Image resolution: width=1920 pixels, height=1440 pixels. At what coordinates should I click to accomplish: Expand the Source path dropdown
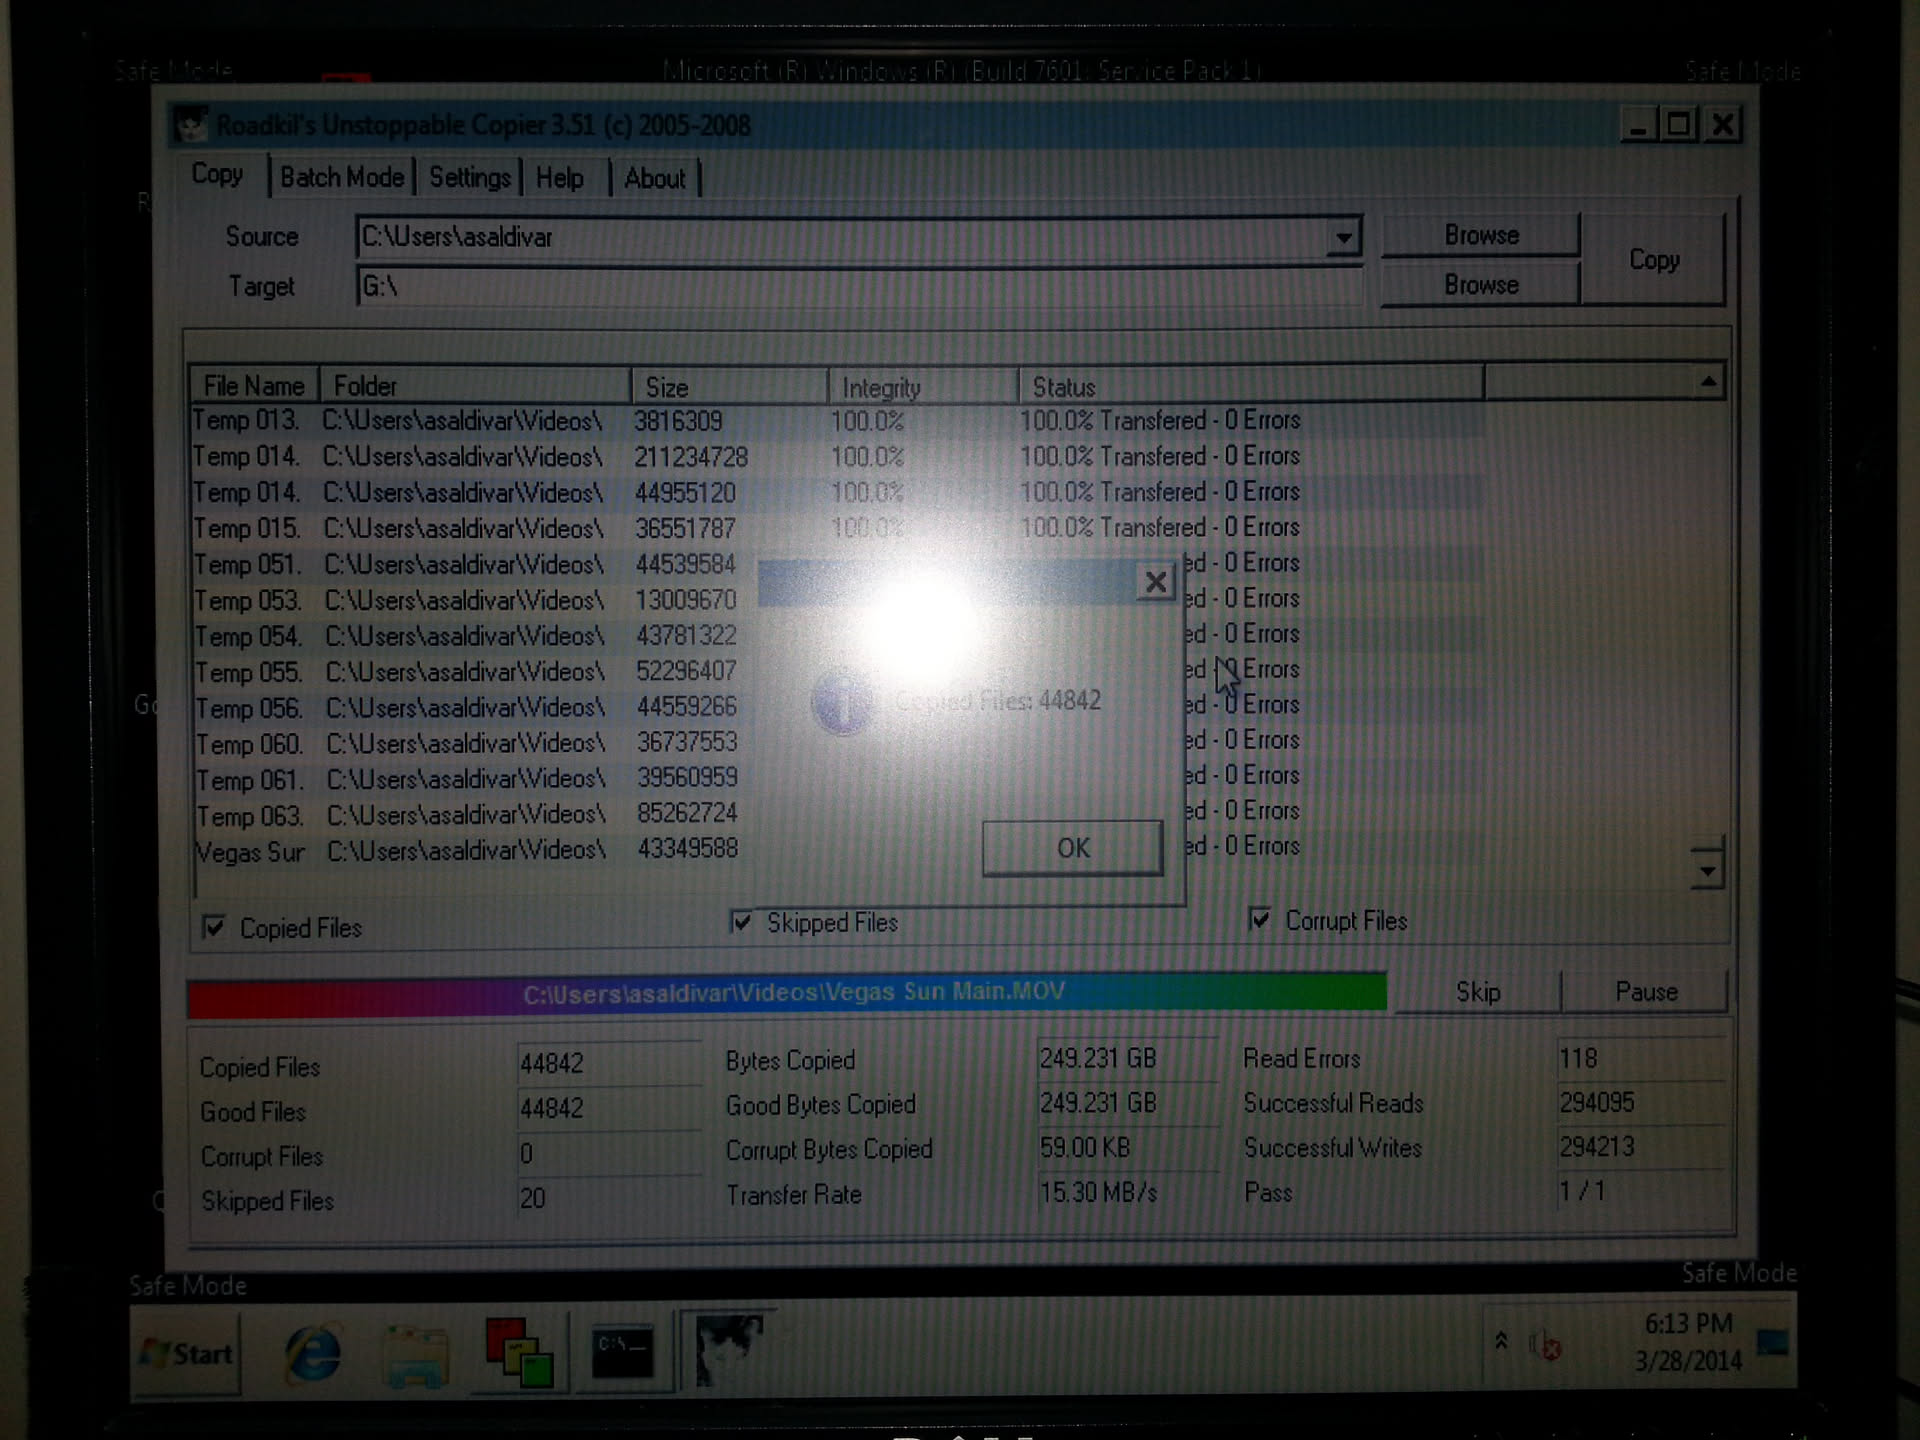pyautogui.click(x=1343, y=238)
